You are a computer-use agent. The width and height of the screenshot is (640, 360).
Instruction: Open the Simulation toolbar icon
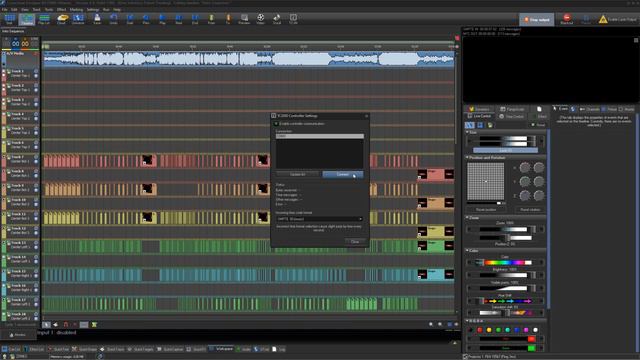[78, 19]
